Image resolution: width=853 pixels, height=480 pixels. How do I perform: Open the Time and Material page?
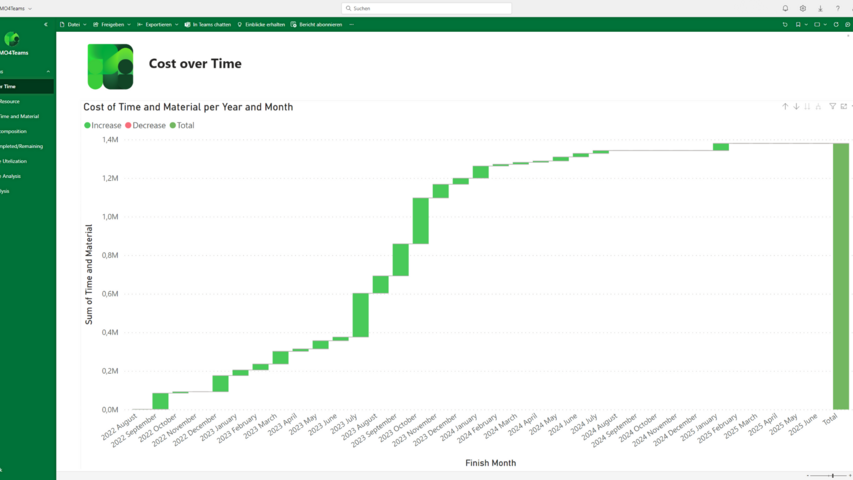click(x=20, y=116)
